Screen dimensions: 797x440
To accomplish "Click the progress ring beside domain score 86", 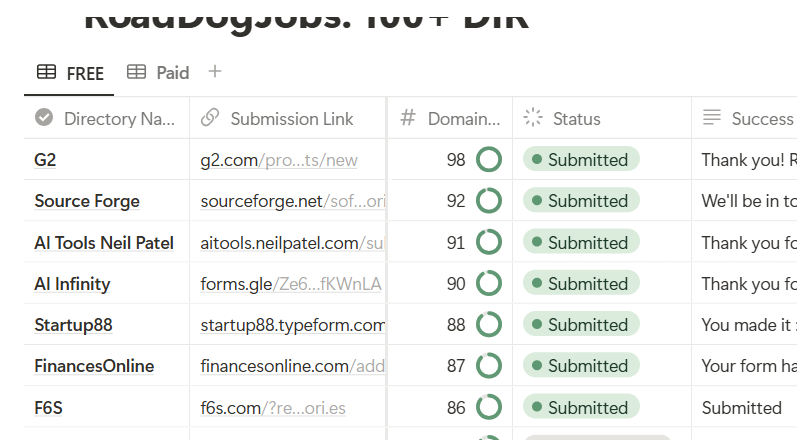I will (489, 407).
